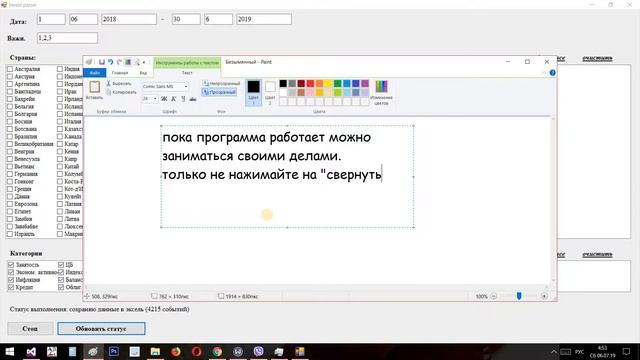
Task: Open quick access toolbar customize arrow
Action: [144, 62]
